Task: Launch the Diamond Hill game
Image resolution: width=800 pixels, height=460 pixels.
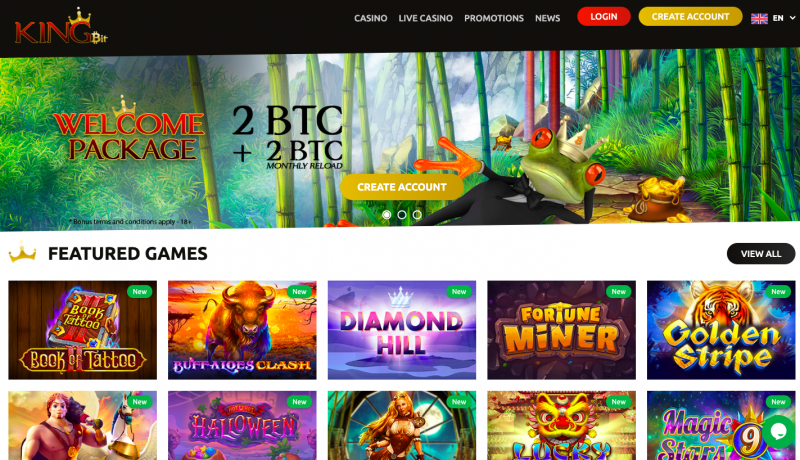Action: coord(402,330)
